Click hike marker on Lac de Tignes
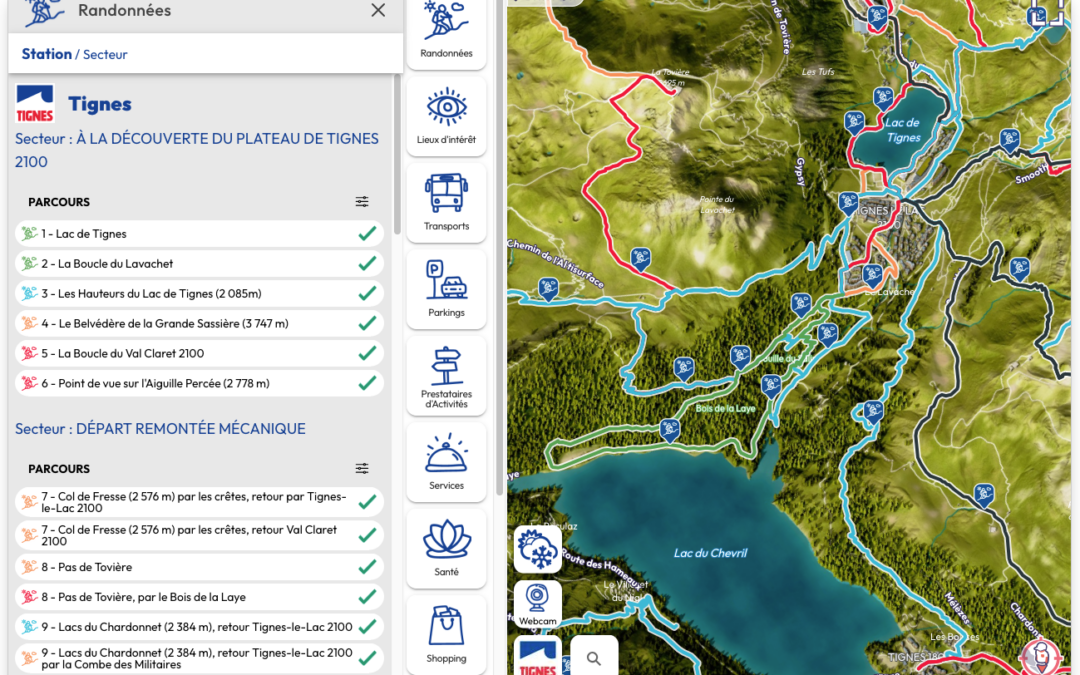 (854, 123)
